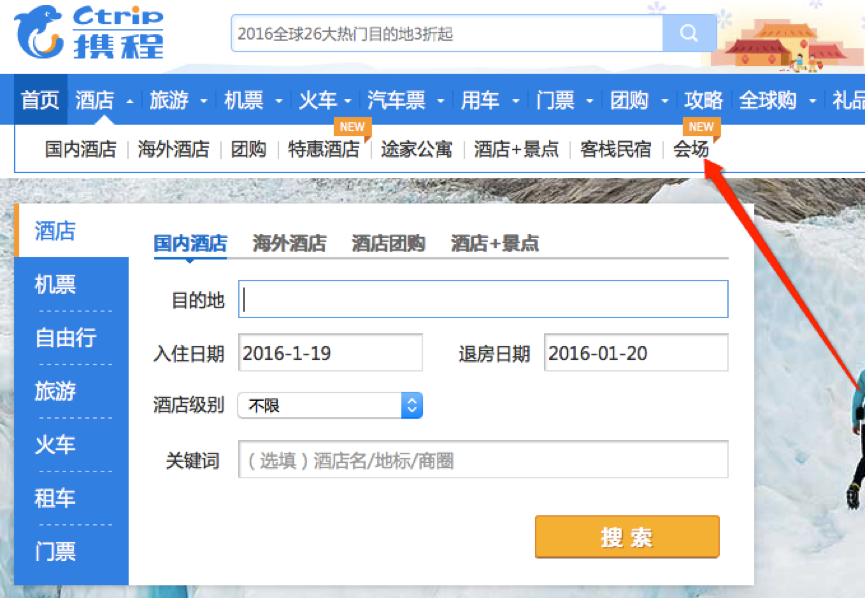Open the 特惠酒店 sub-navigation link
The width and height of the screenshot is (865, 598).
(324, 150)
